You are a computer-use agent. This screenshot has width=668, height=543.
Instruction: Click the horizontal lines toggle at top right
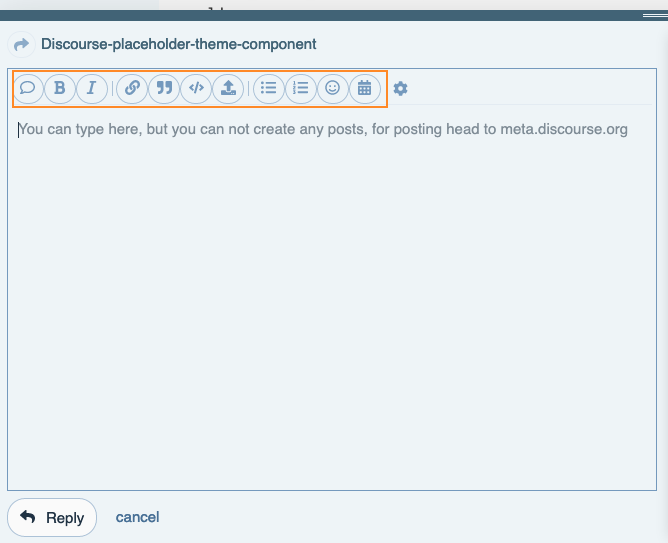click(654, 16)
